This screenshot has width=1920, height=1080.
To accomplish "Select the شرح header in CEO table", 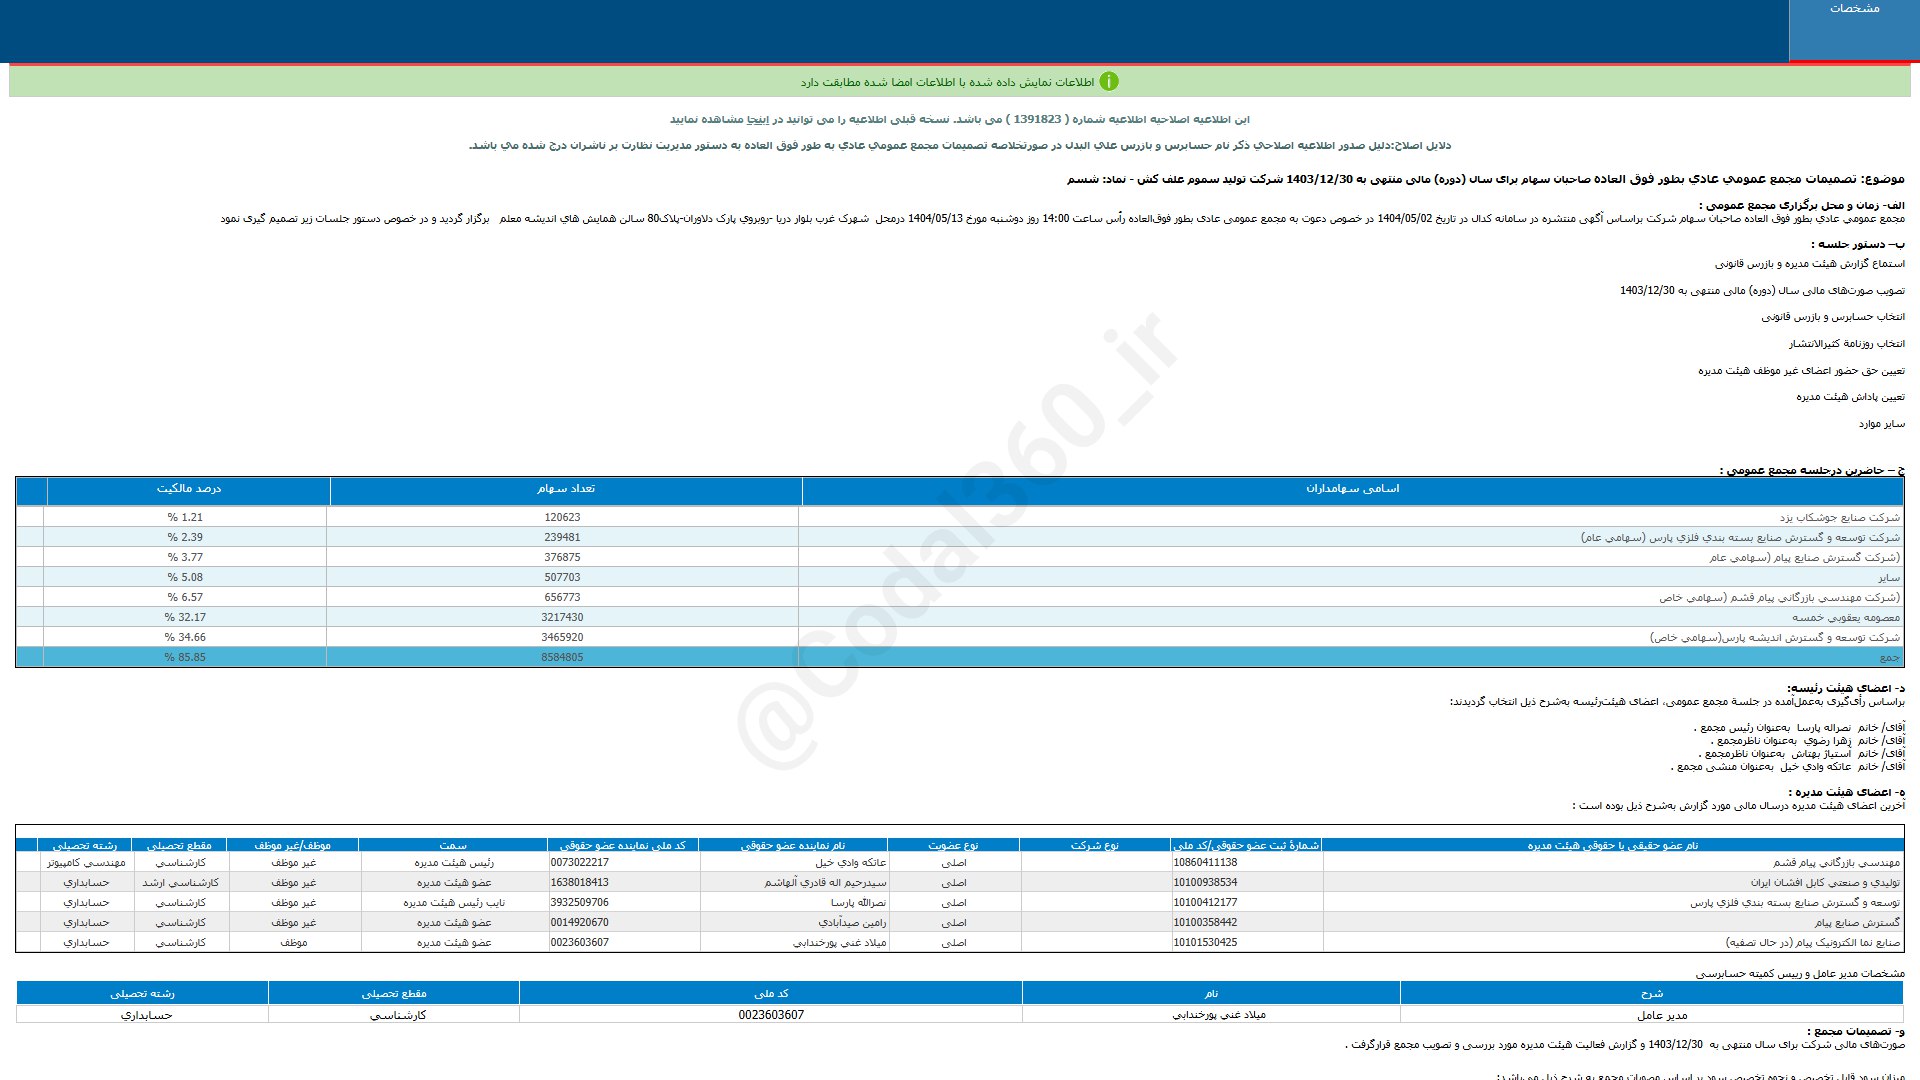I will tap(1651, 993).
